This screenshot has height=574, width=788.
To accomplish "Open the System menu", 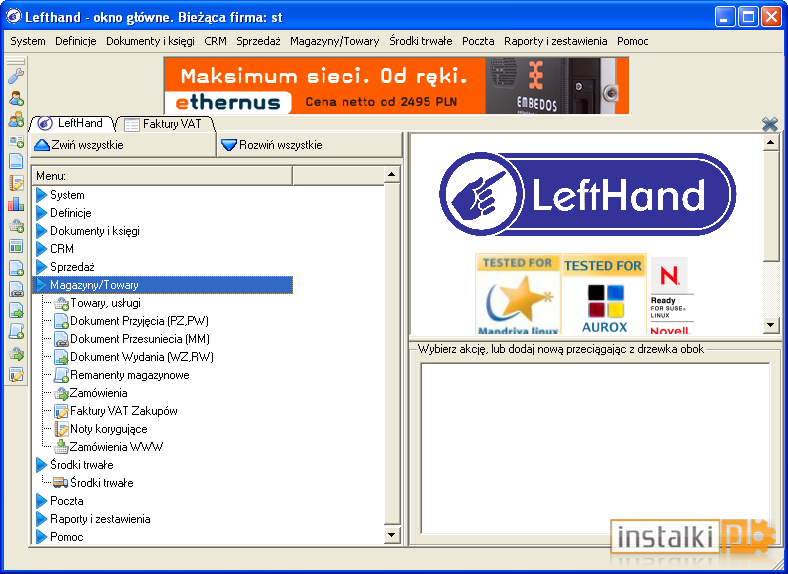I will click(x=28, y=41).
